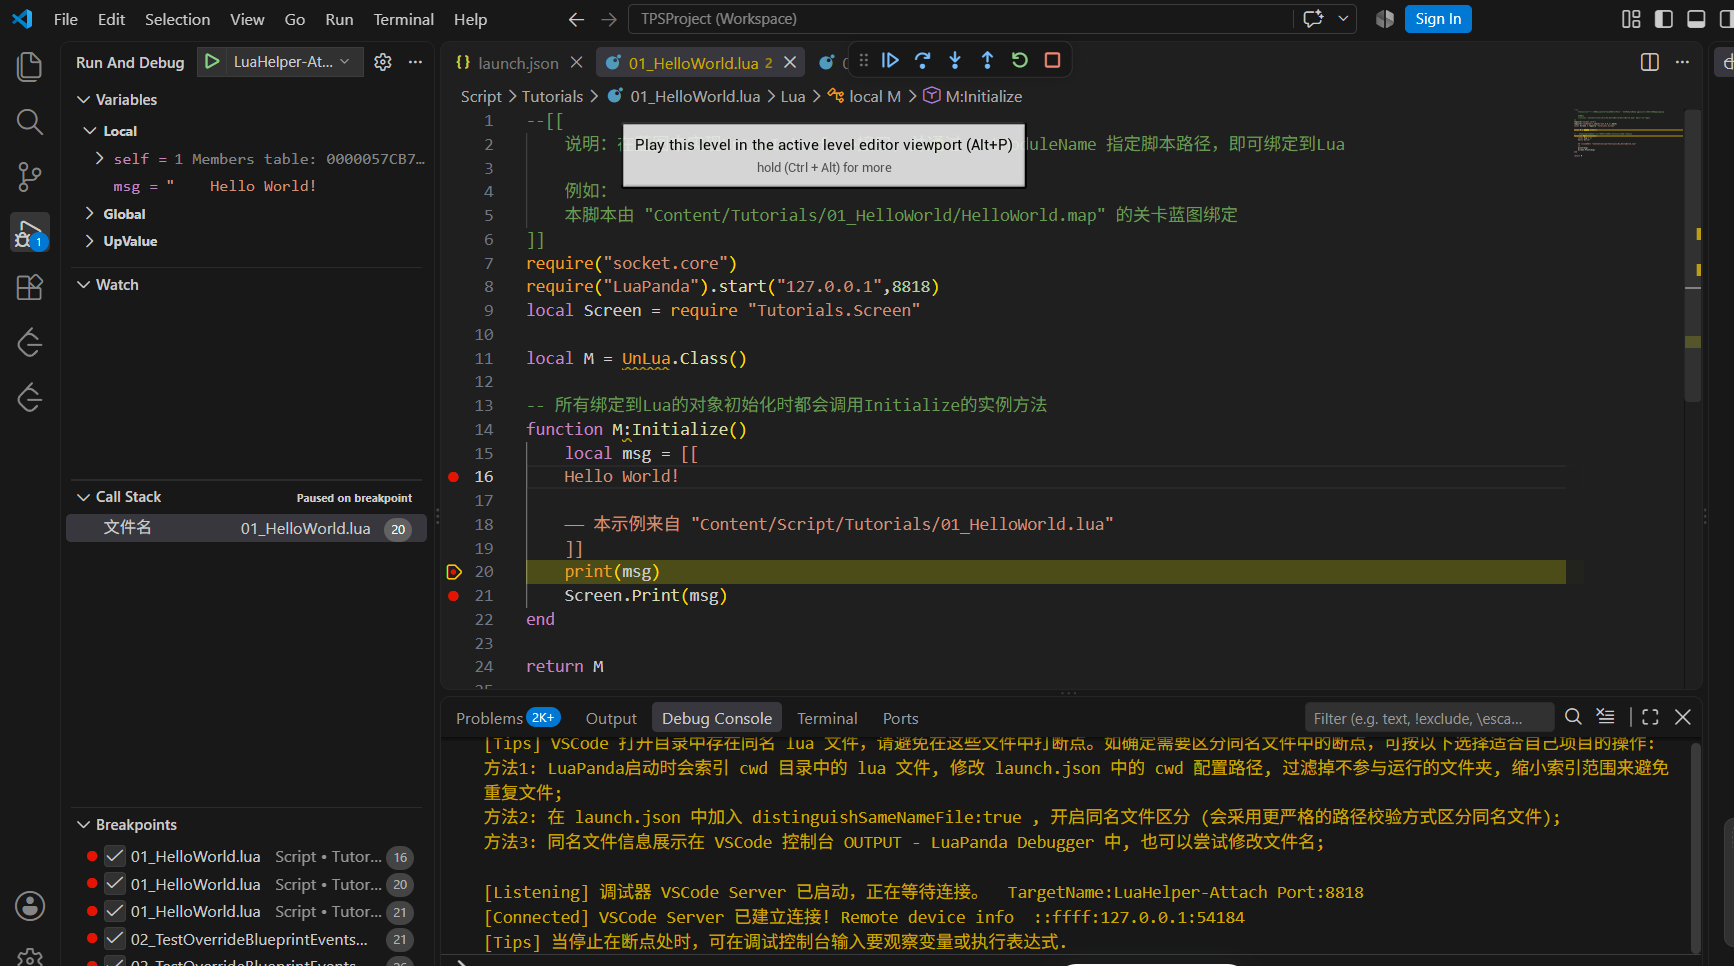Expand the self variable

99,158
